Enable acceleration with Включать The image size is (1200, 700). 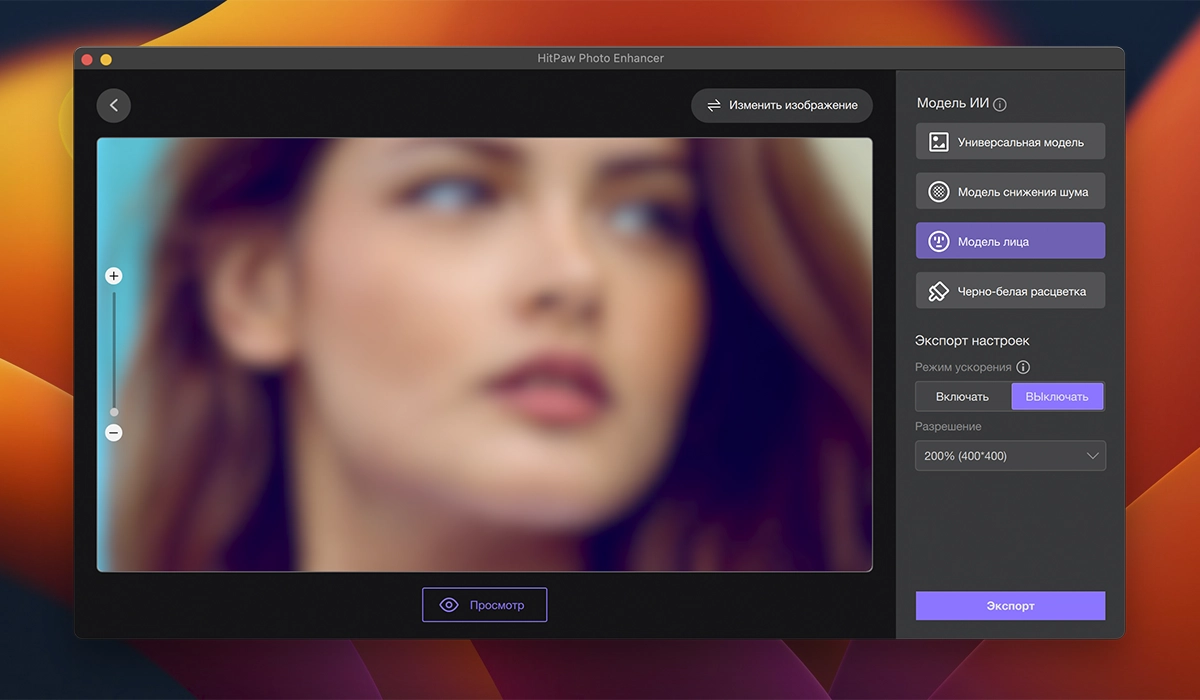pos(962,397)
